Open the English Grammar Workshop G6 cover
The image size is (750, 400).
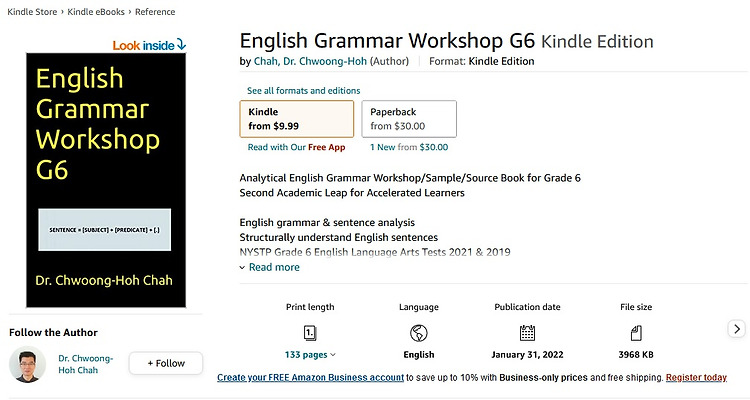point(106,180)
